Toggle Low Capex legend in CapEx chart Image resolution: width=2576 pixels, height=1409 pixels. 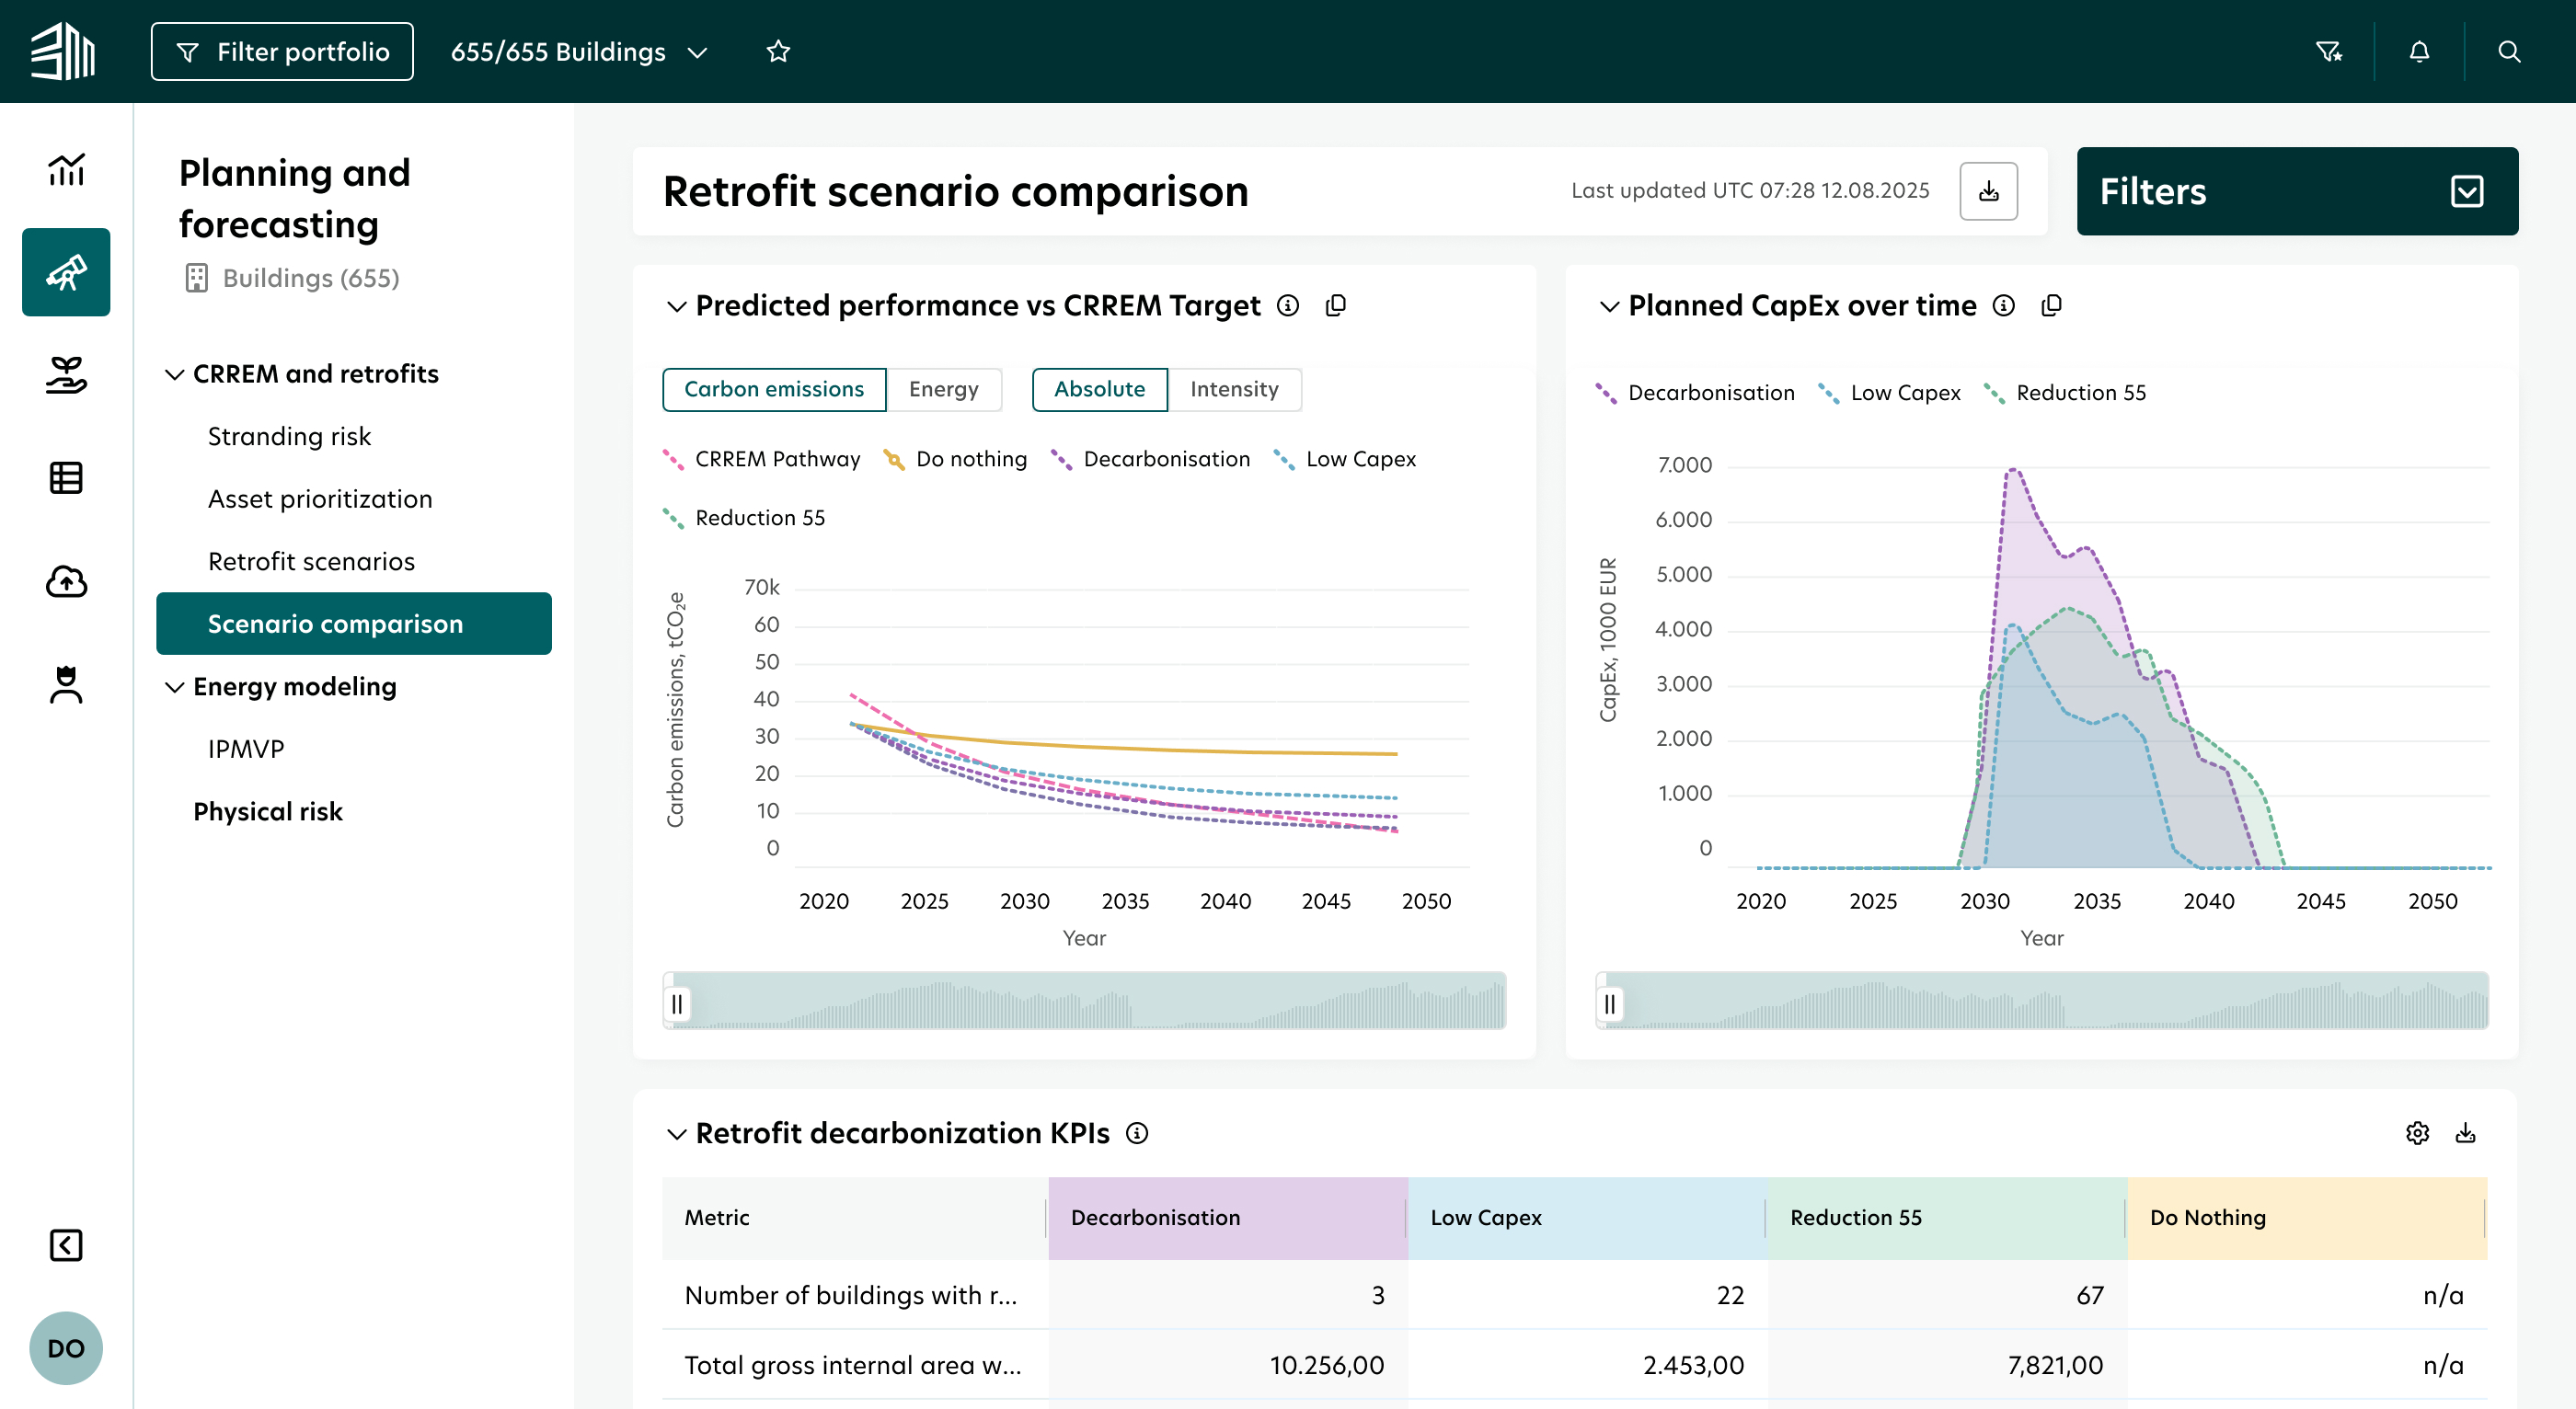click(x=1889, y=393)
